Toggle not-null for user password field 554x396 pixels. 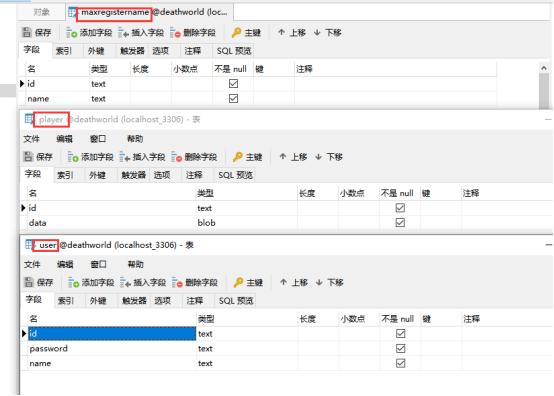point(401,348)
